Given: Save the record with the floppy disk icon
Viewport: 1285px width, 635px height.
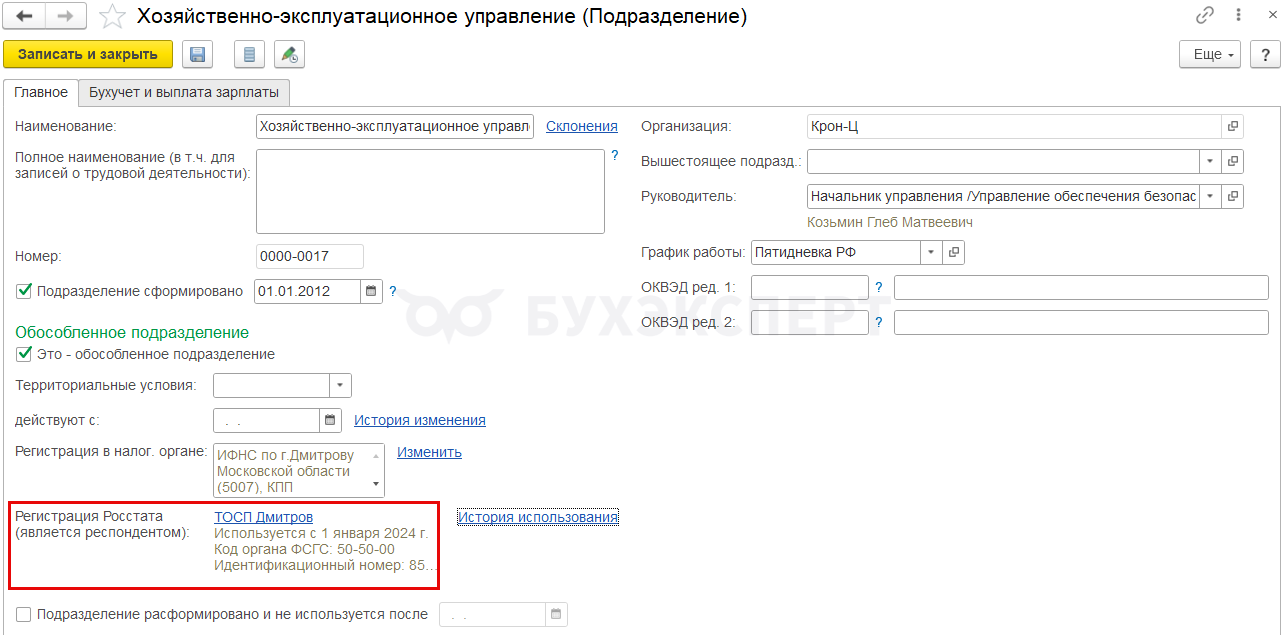Looking at the screenshot, I should [197, 54].
